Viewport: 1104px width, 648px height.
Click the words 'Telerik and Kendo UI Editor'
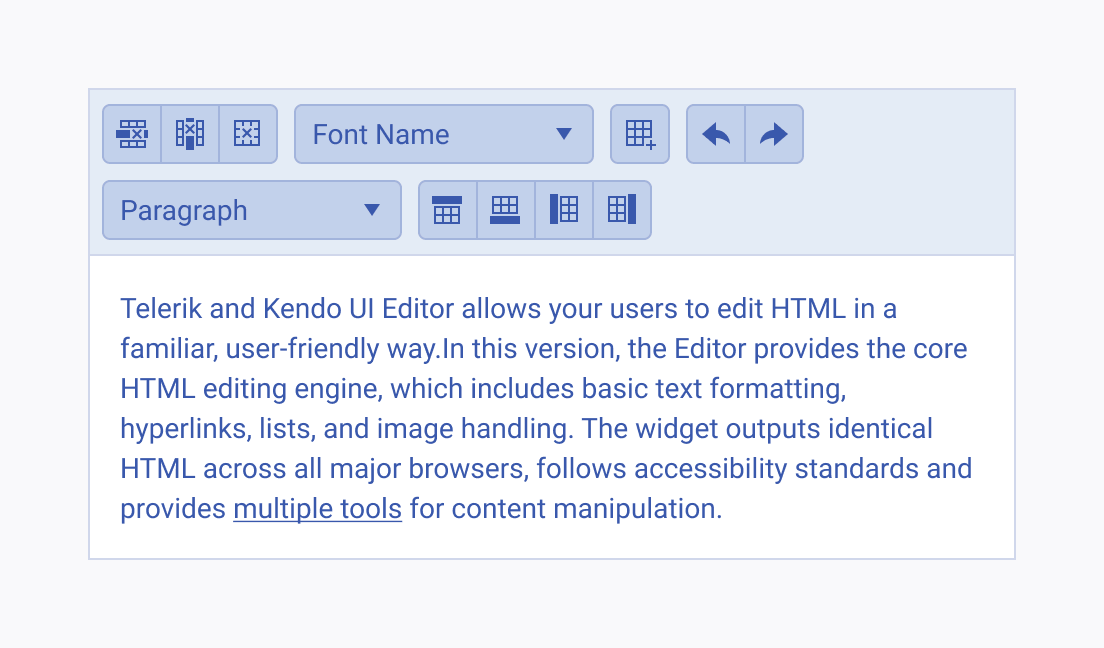tap(287, 309)
